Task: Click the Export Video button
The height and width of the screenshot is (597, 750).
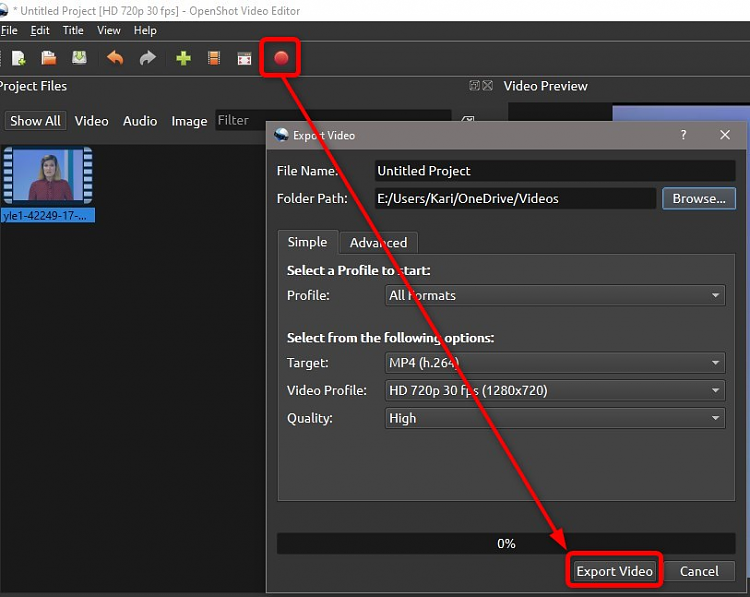Action: tap(614, 571)
